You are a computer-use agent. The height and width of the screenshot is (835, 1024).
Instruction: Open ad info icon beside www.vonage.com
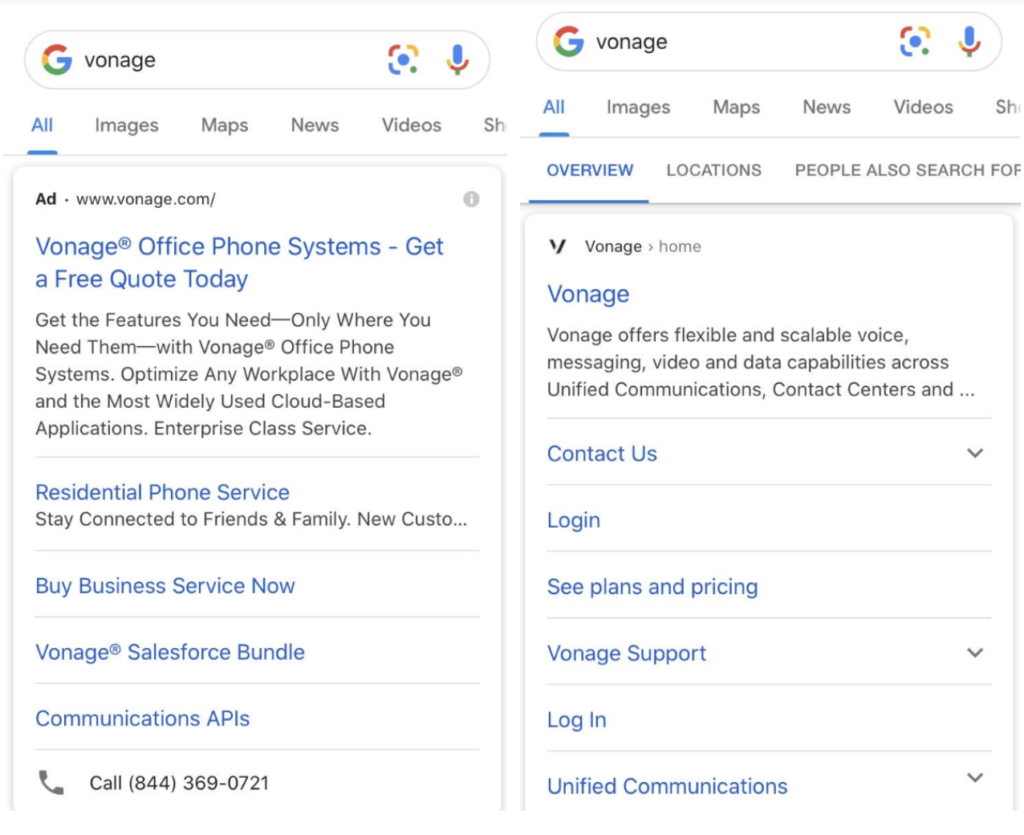coord(471,199)
